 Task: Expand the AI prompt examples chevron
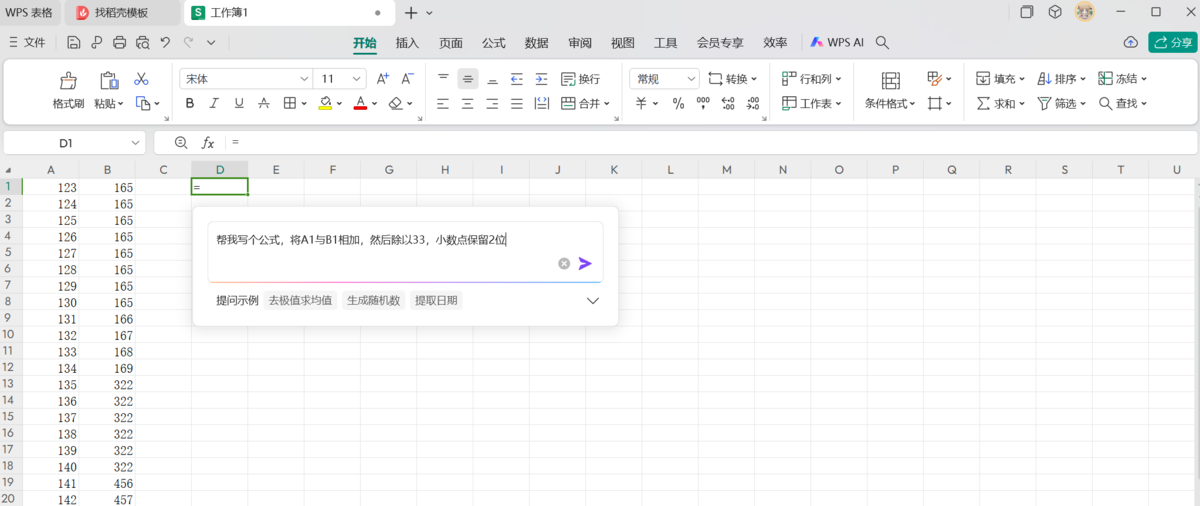(593, 301)
